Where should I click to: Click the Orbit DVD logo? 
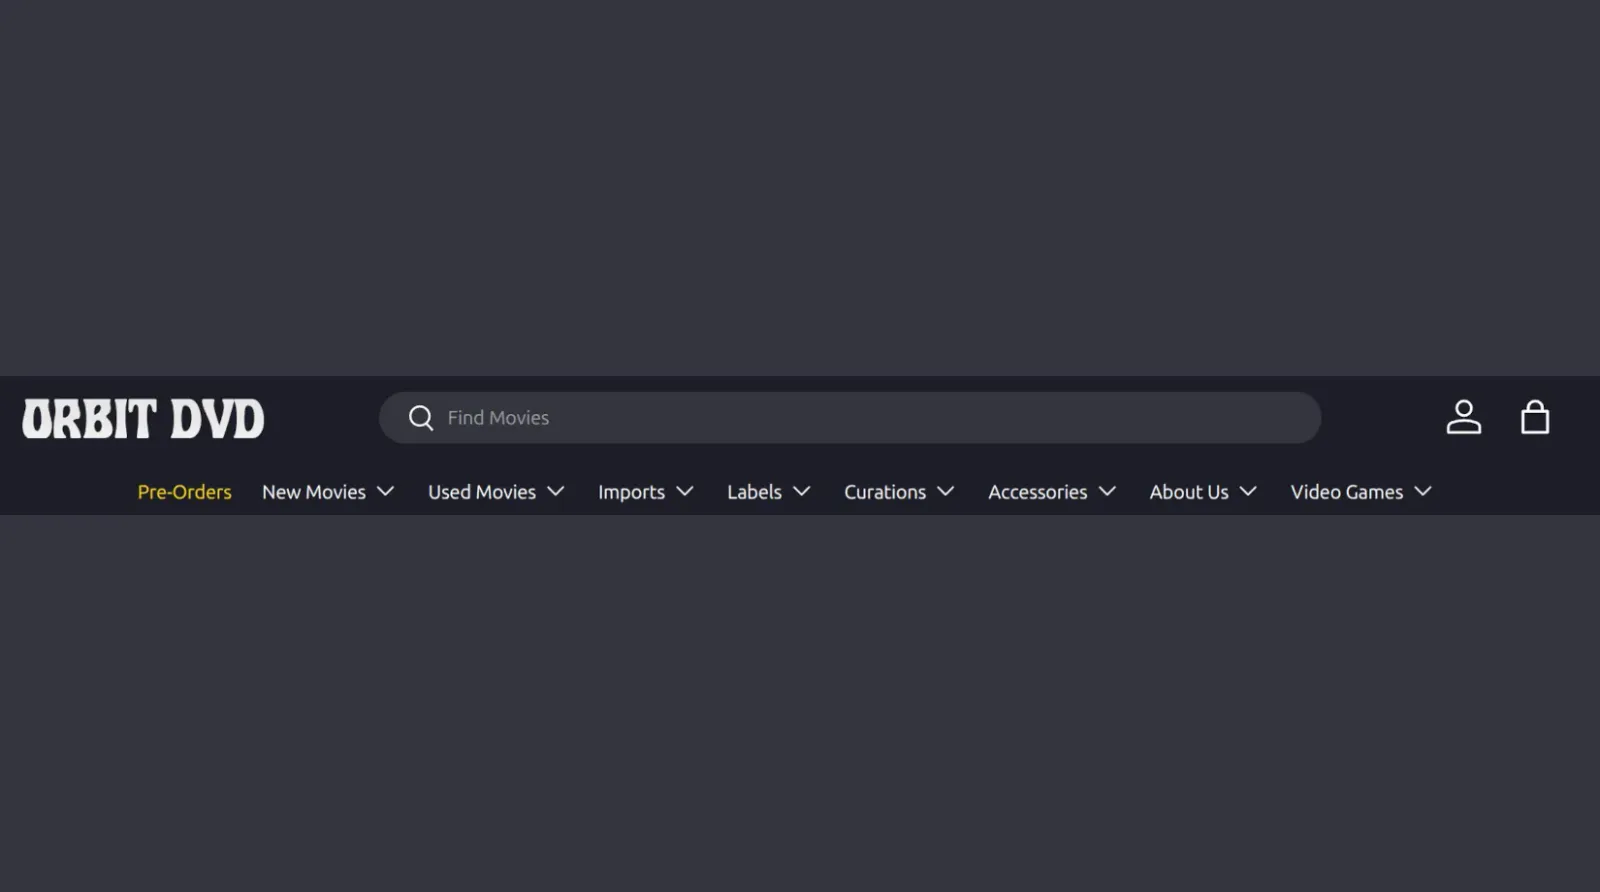[143, 418]
